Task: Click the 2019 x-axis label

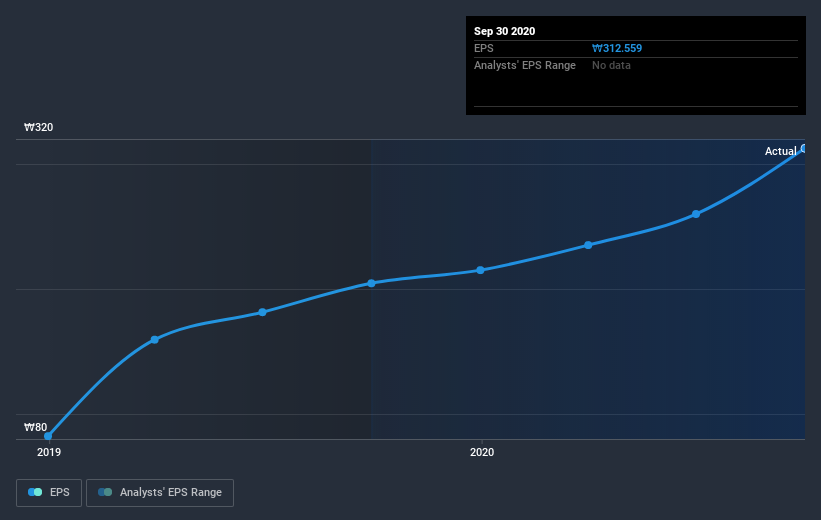Action: 49,452
